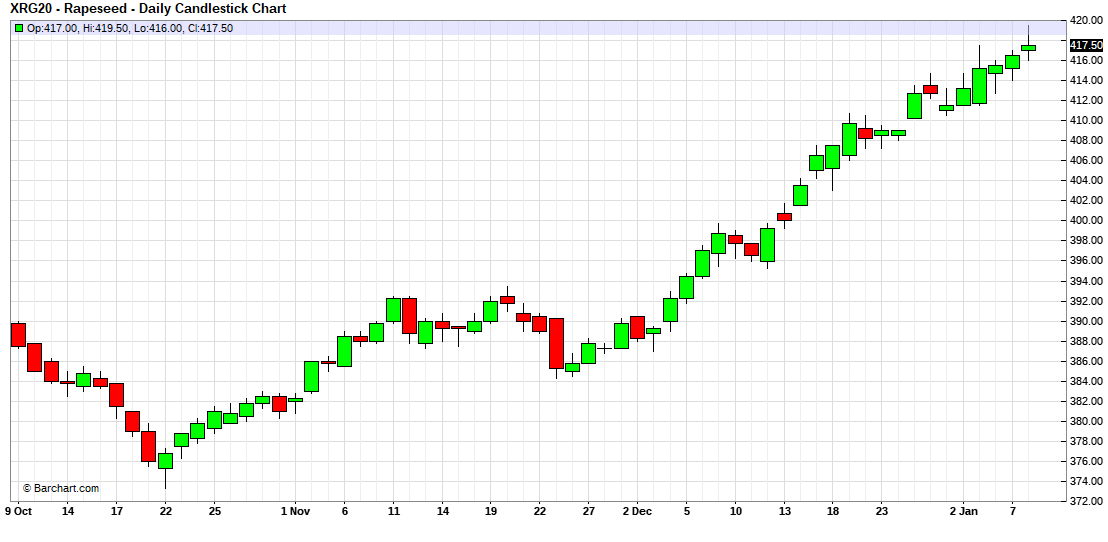Image resolution: width=1108 pixels, height=542 pixels.
Task: Click the last green candle near 417.50
Action: pyautogui.click(x=1028, y=47)
